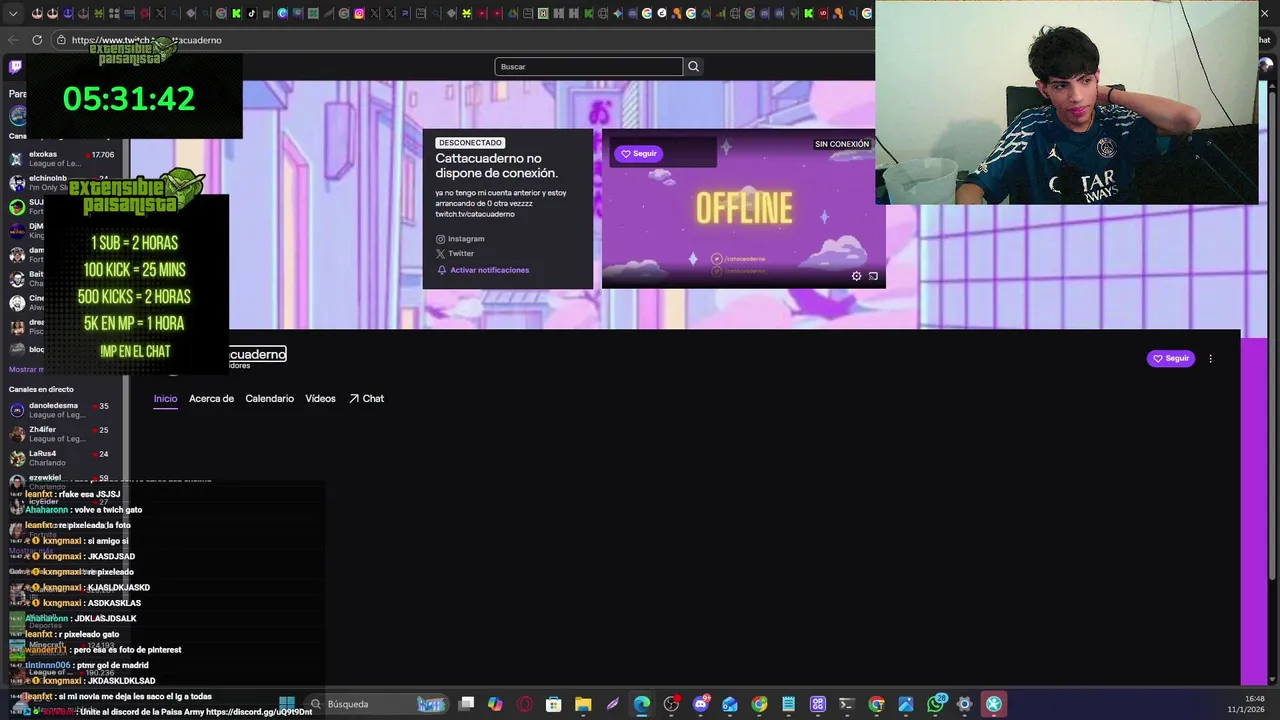Click danoledesma avatar icon in sidebar

[x=17, y=410]
